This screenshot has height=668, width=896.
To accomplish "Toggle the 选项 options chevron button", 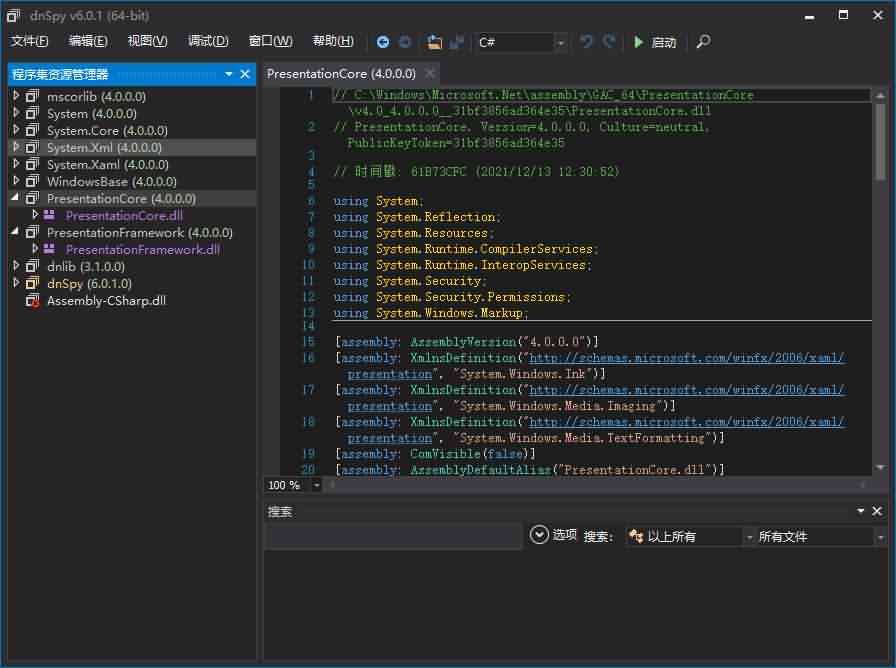I will coord(540,535).
